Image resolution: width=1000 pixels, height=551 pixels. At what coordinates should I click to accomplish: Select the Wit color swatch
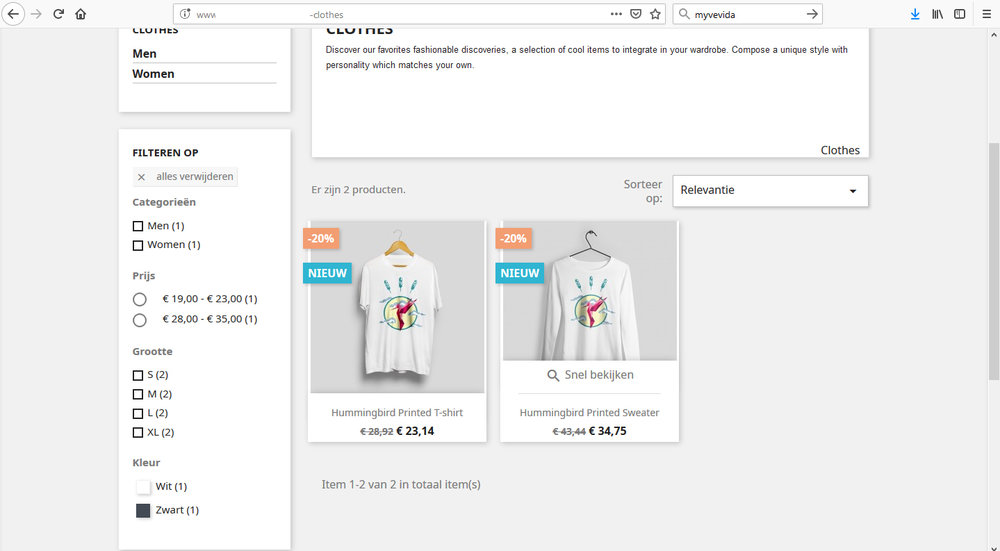(x=143, y=487)
